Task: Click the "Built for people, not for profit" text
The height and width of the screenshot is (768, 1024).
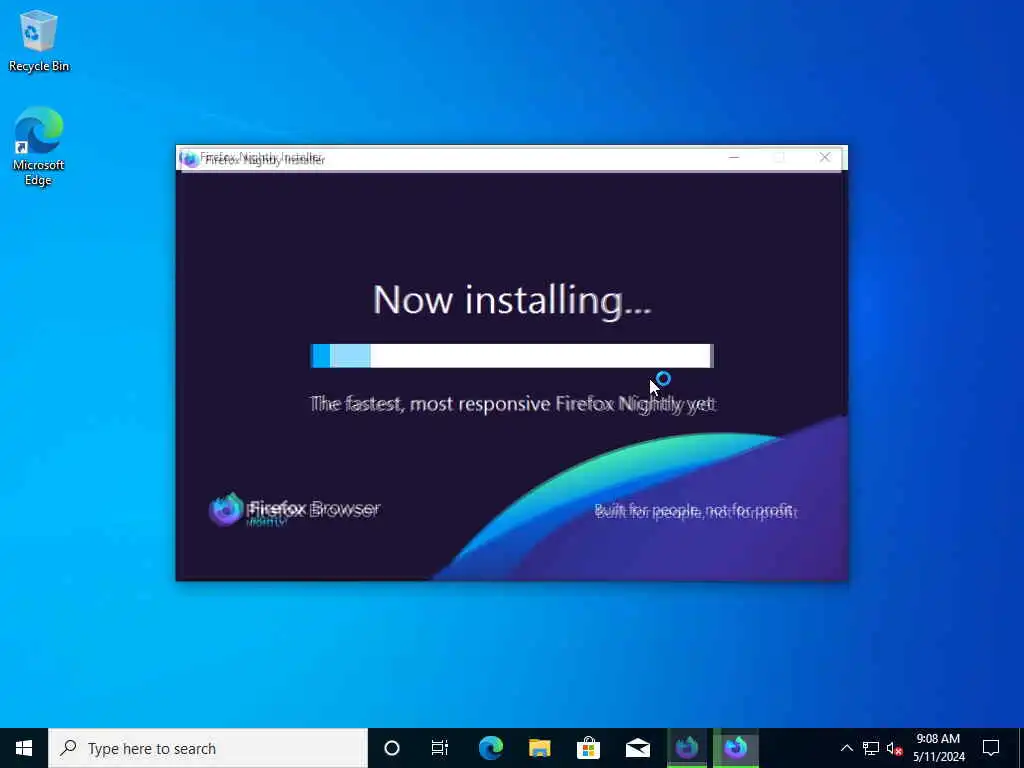Action: coord(696,511)
